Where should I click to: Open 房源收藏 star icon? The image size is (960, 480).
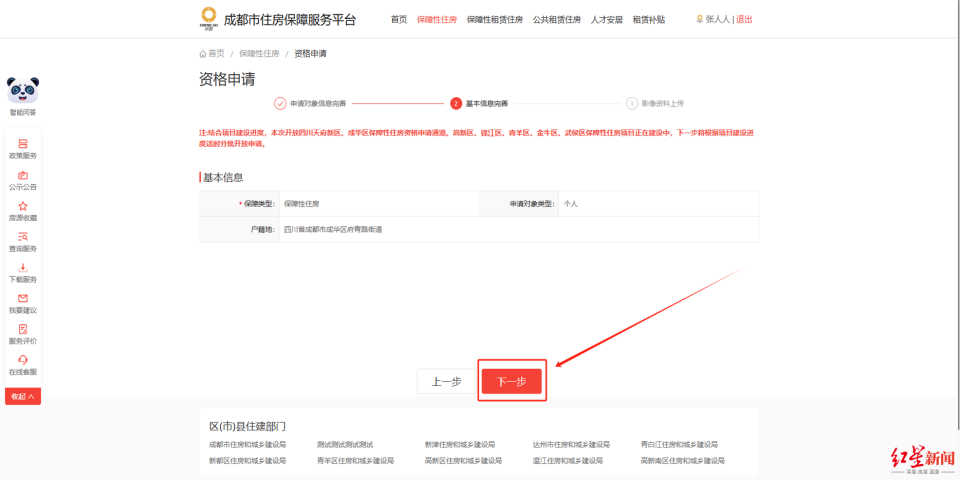(23, 206)
